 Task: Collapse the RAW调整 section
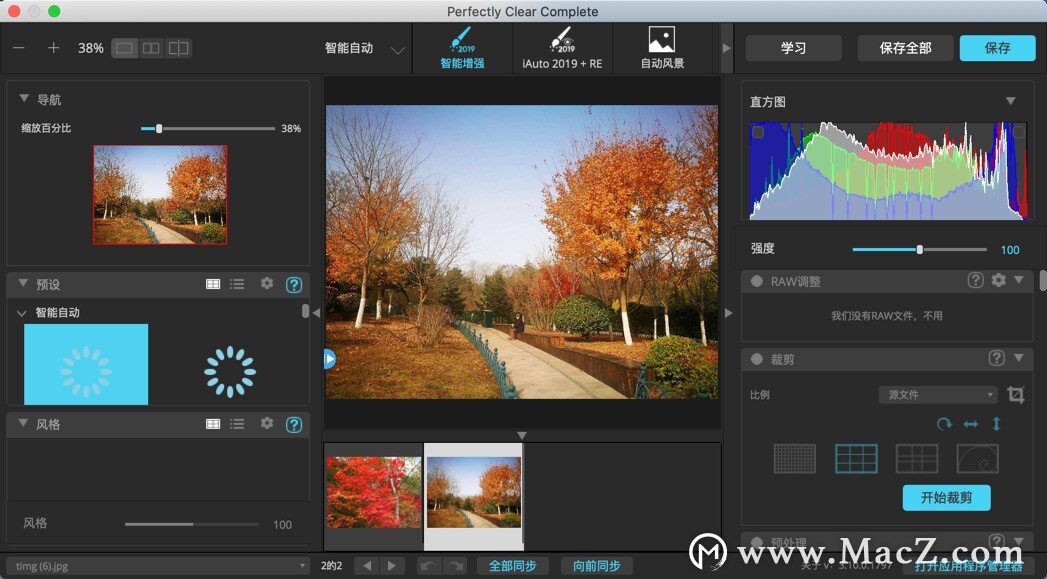pos(1019,280)
